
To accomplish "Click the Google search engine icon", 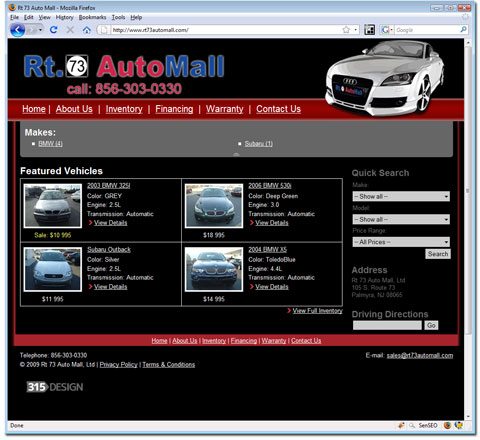I will pos(385,30).
